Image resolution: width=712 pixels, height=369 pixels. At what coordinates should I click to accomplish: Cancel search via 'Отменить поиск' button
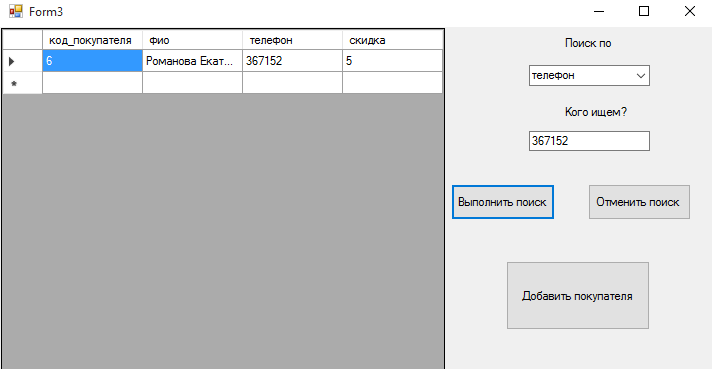(x=639, y=202)
